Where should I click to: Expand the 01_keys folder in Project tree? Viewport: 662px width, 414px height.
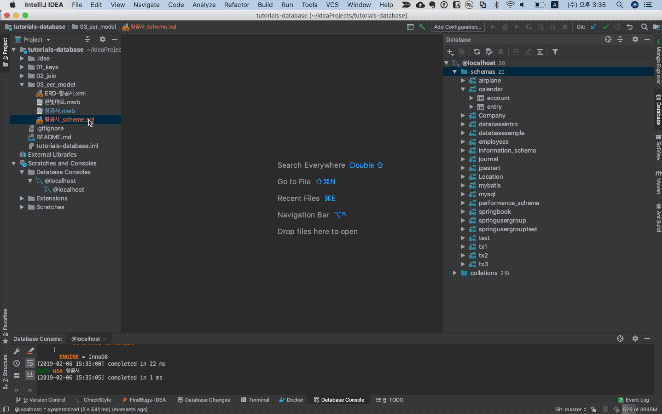[22, 67]
